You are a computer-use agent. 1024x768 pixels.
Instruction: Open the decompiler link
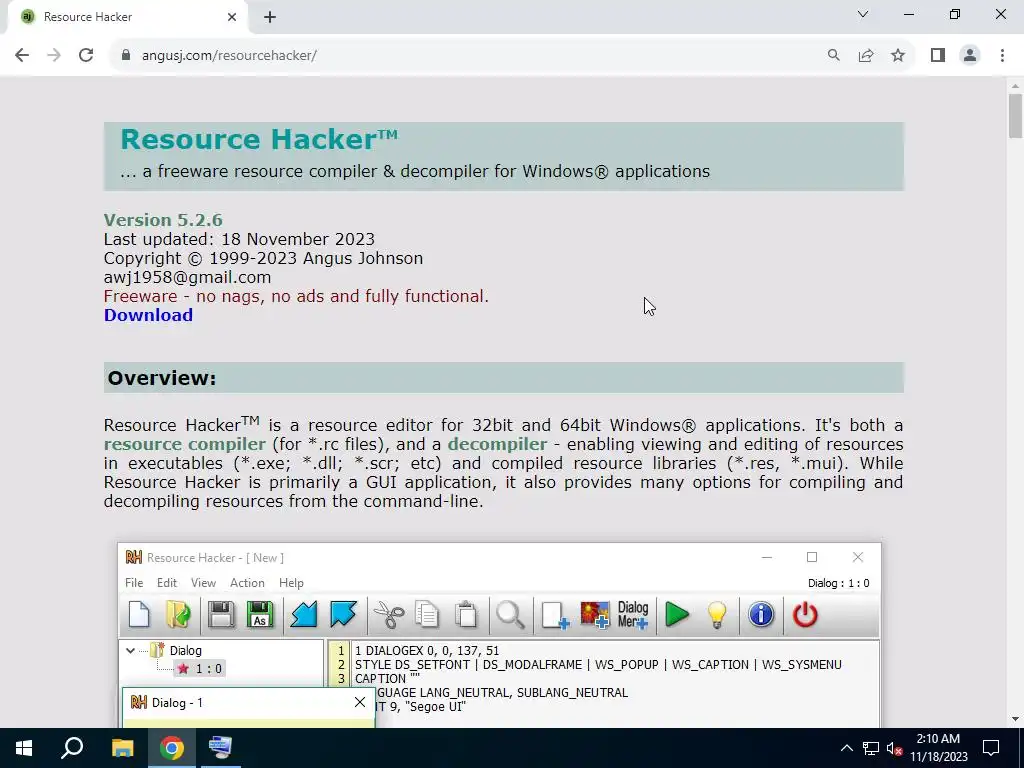point(497,444)
